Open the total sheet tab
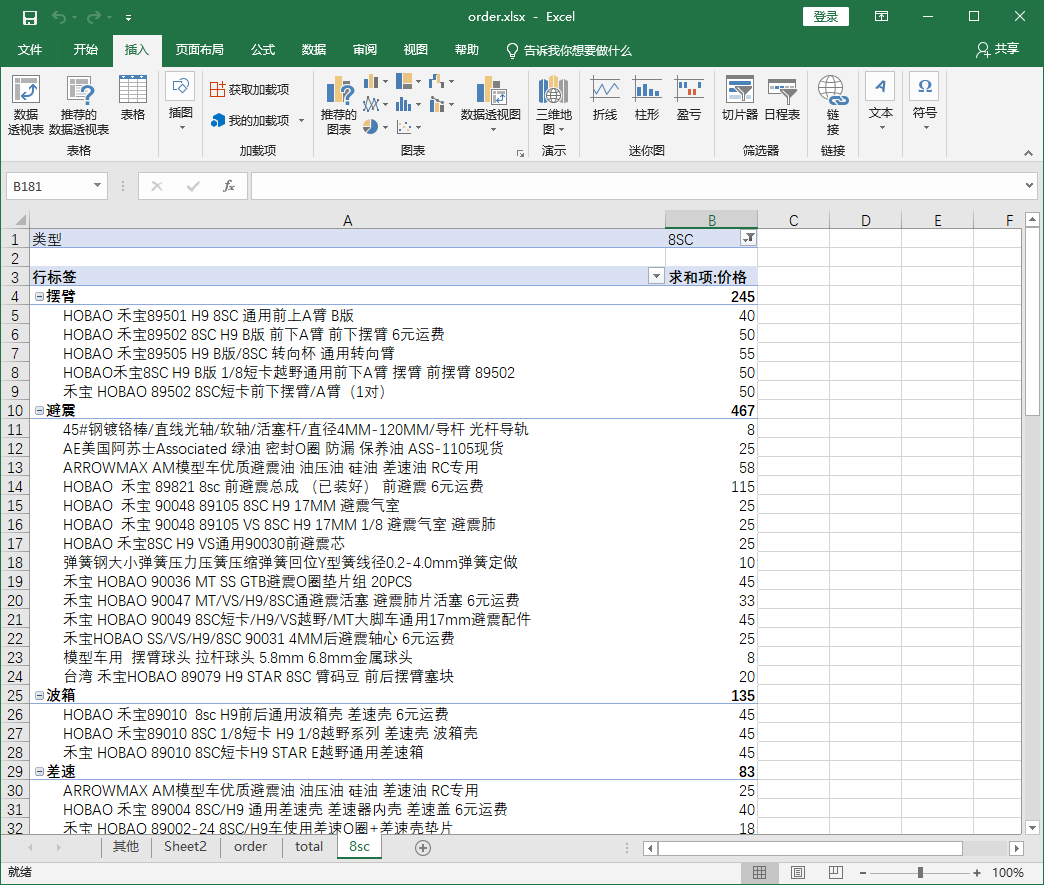Image resolution: width=1044 pixels, height=885 pixels. click(x=309, y=846)
